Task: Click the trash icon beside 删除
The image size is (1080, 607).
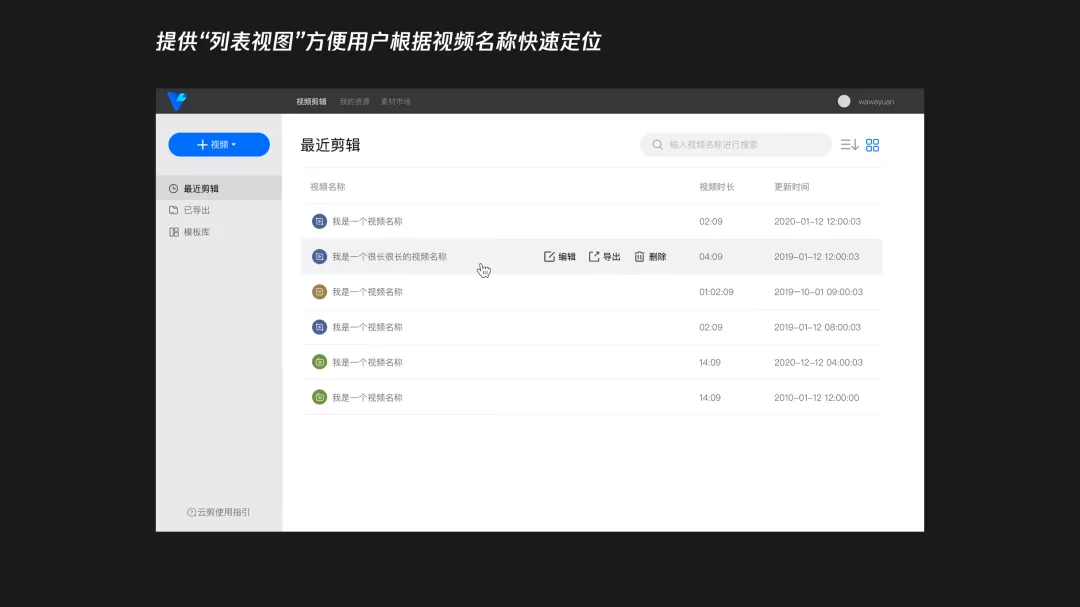Action: coord(639,256)
